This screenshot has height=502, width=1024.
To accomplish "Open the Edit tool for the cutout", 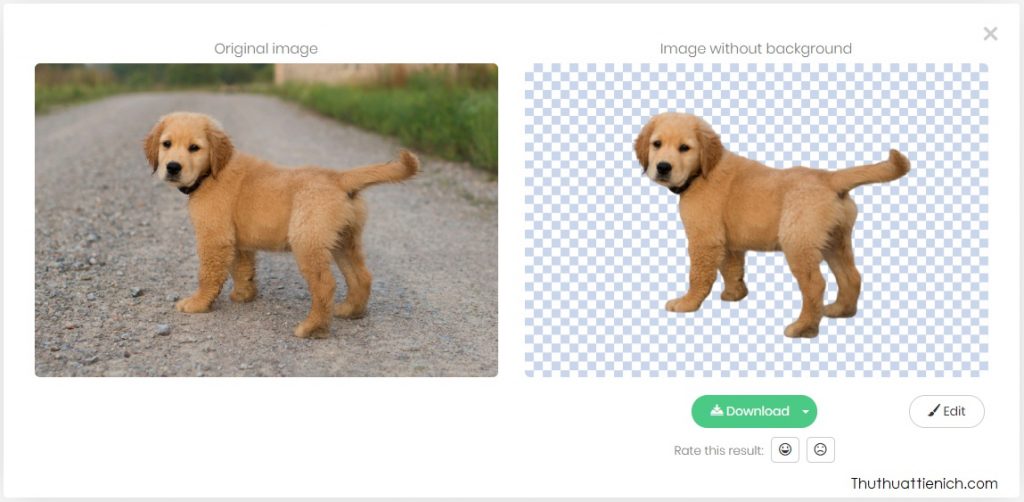I will click(946, 411).
